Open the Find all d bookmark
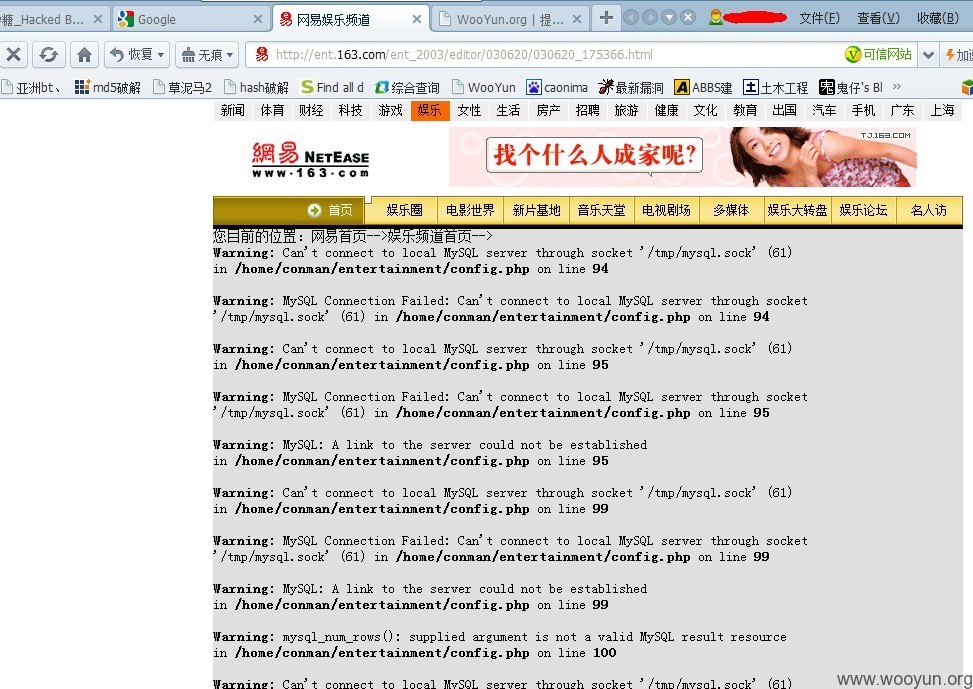 tap(333, 88)
